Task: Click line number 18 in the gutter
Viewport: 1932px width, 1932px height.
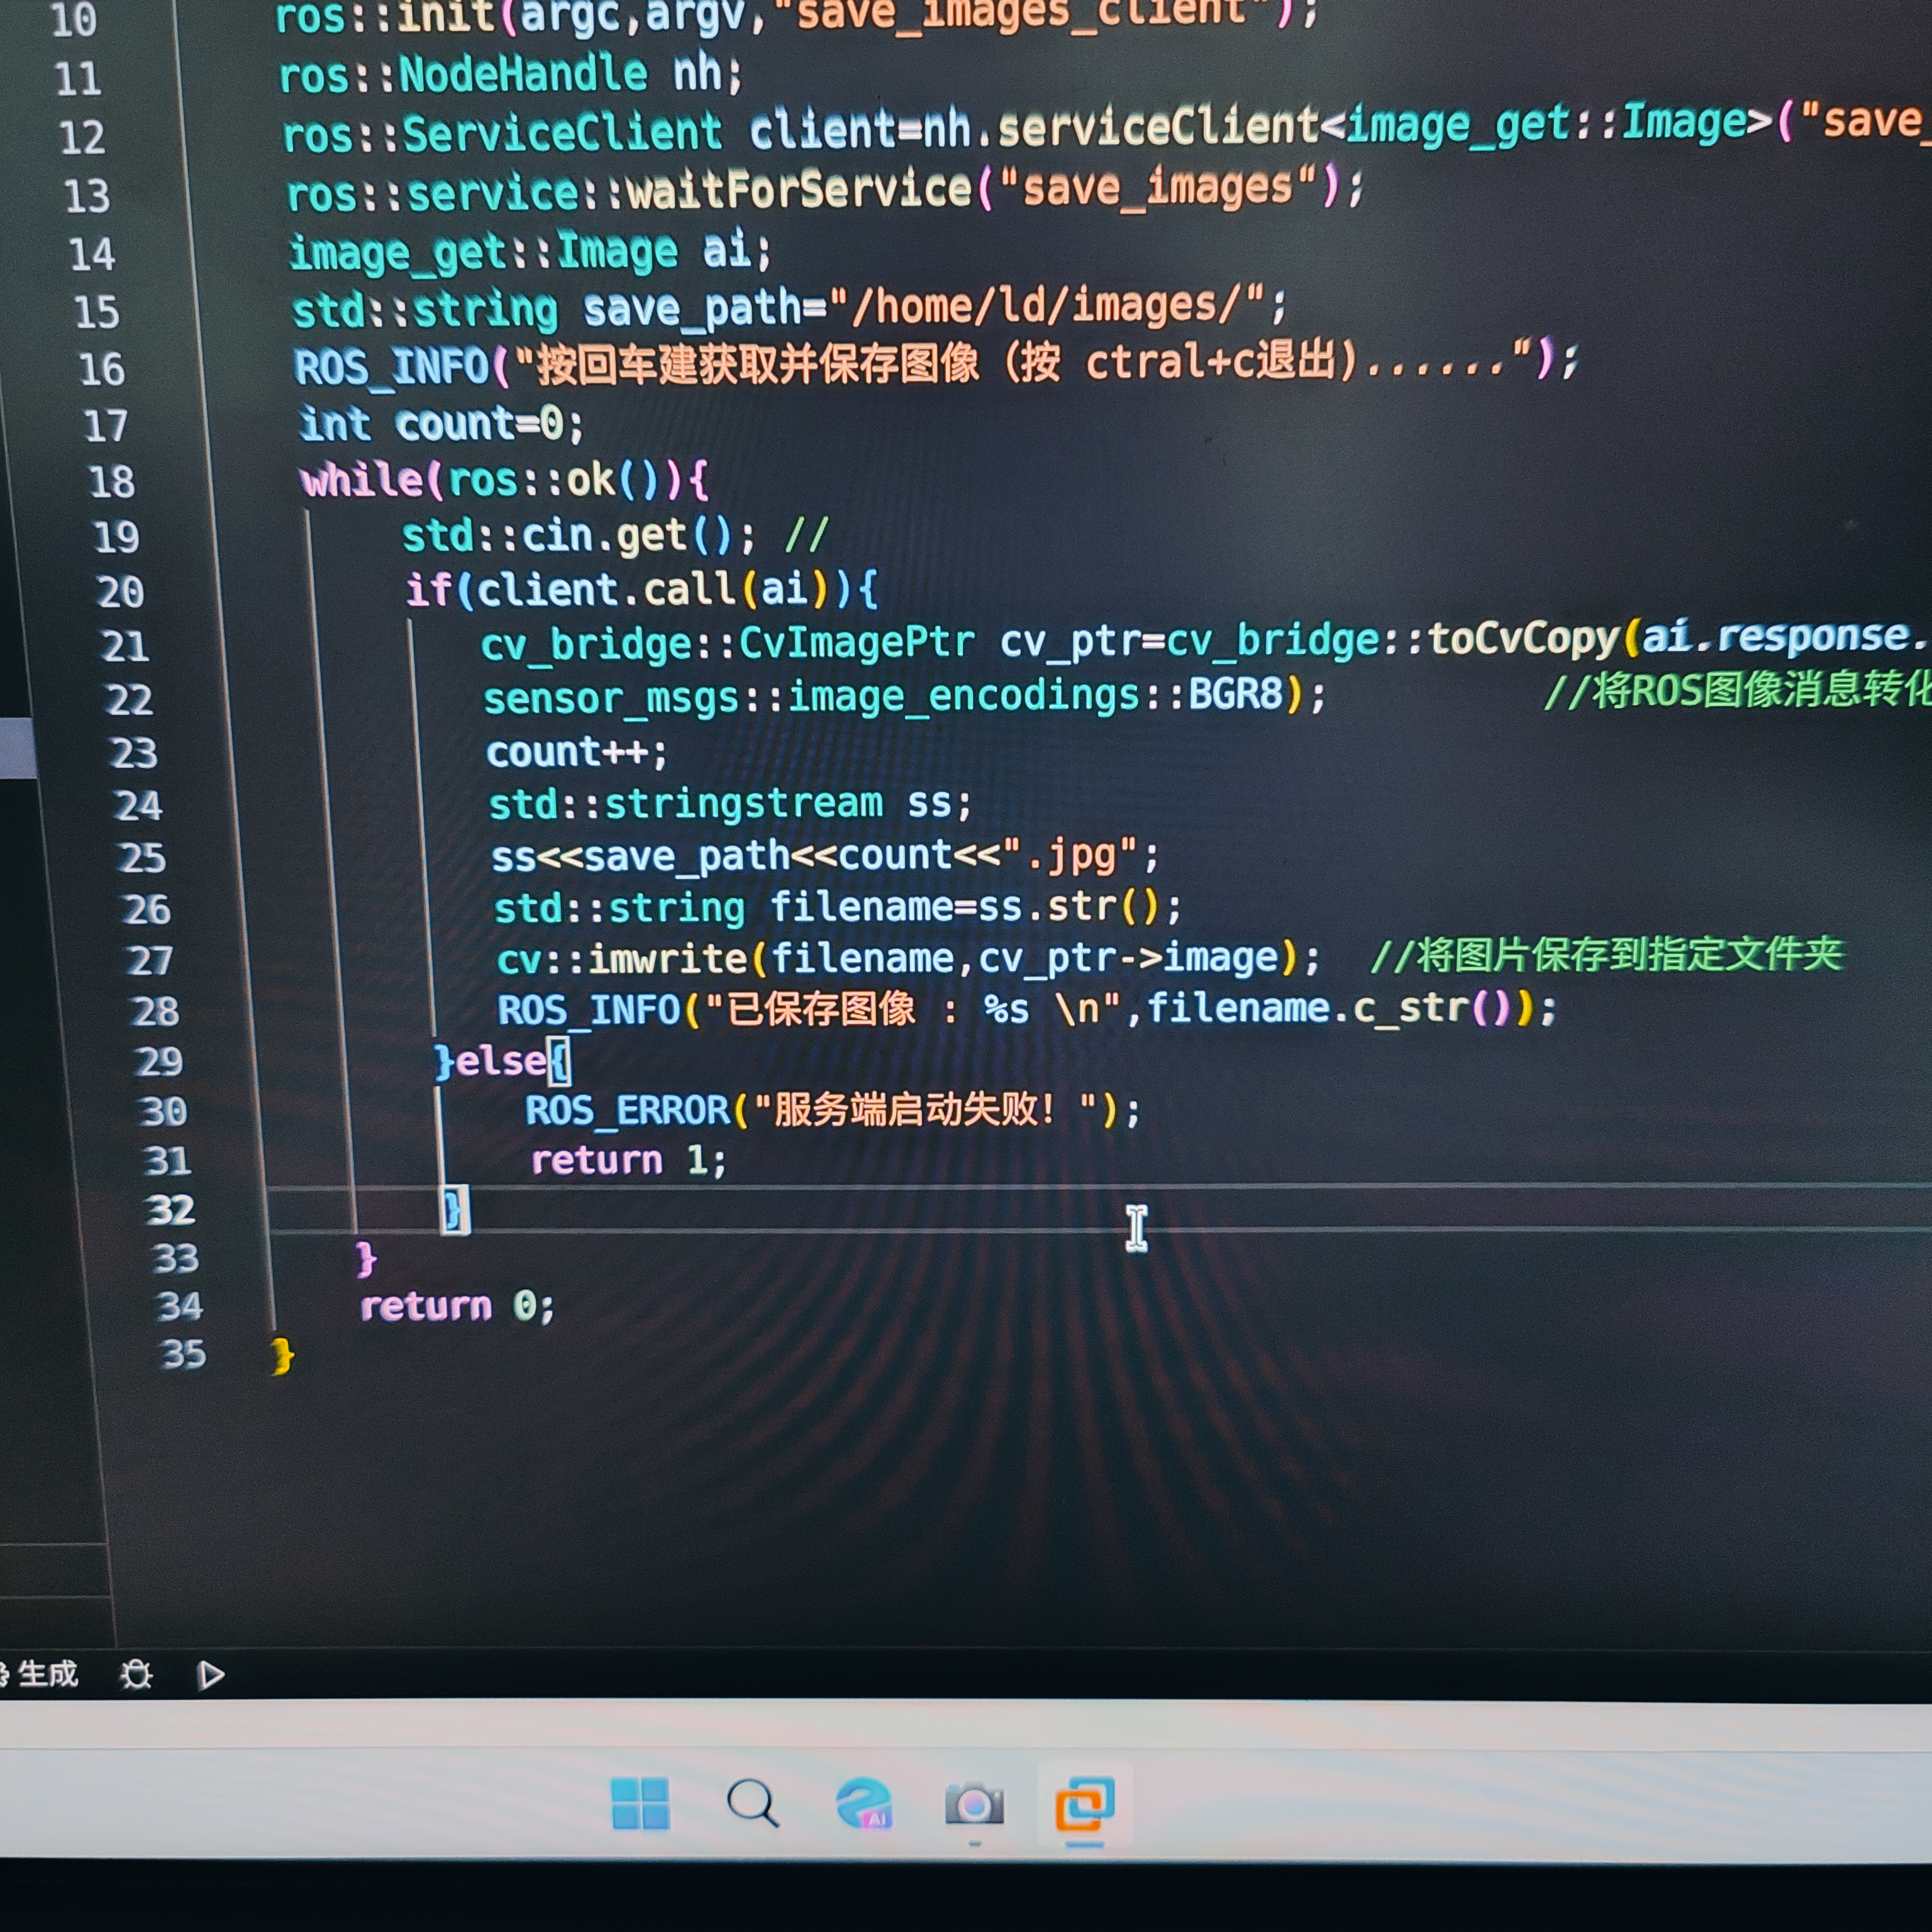Action: (112, 482)
